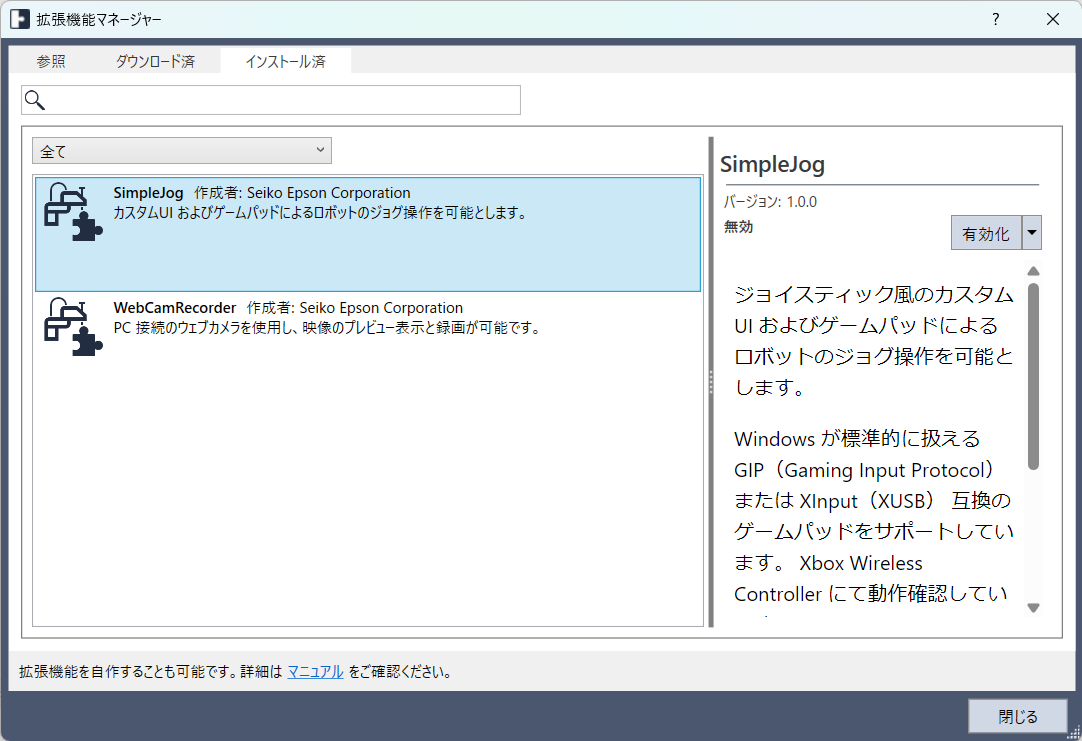Screen dimensions: 1082x741
Task: Click the help question mark button
Action: coord(995,20)
